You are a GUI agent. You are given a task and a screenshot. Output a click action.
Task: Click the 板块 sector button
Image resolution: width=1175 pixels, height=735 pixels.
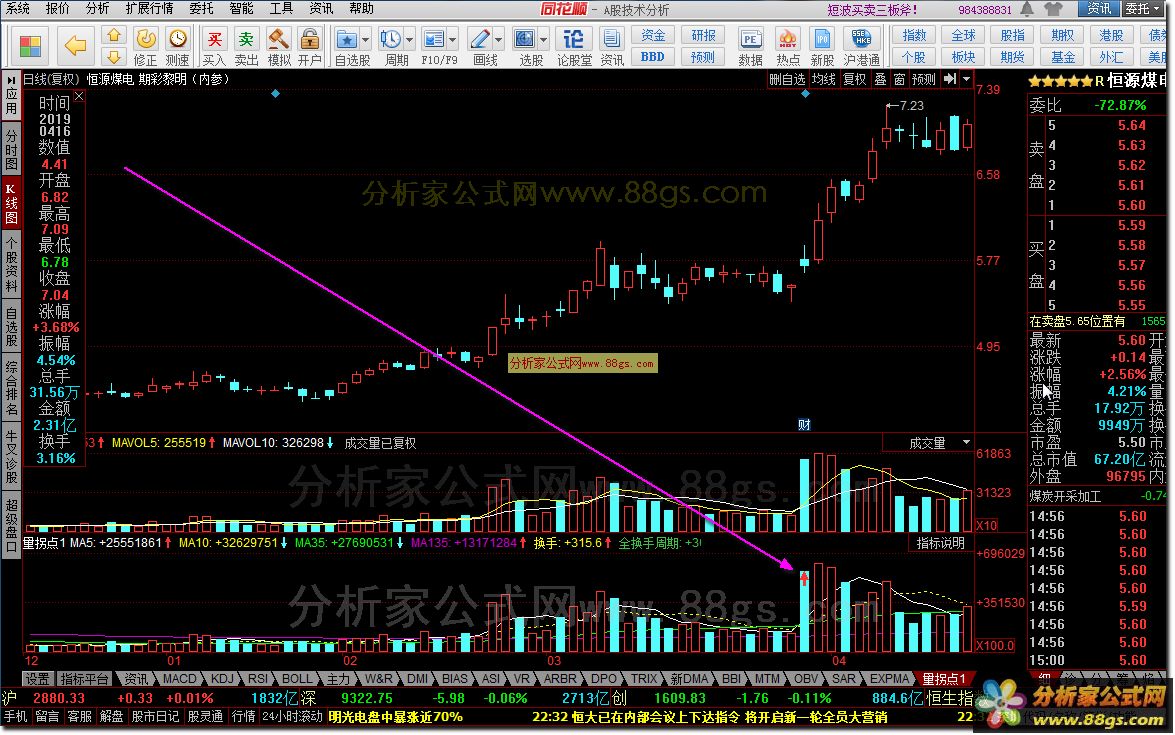click(x=964, y=57)
